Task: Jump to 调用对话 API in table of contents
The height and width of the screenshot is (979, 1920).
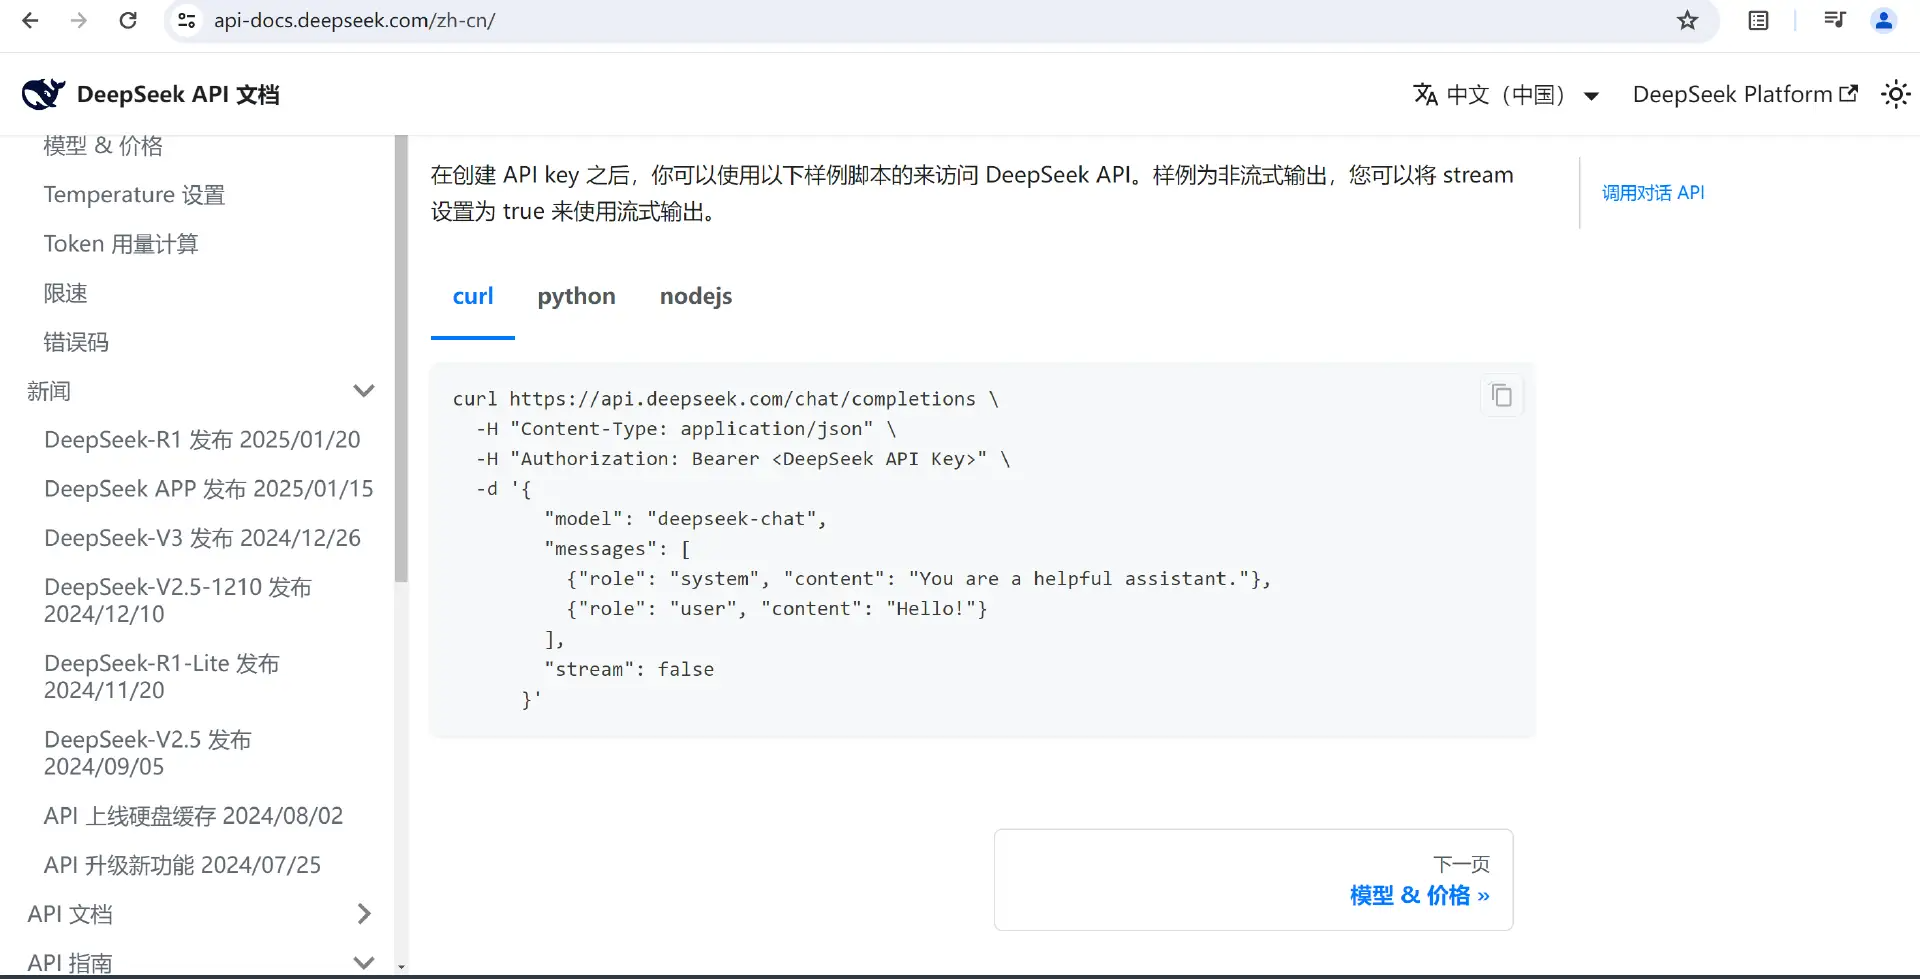Action: 1653,192
